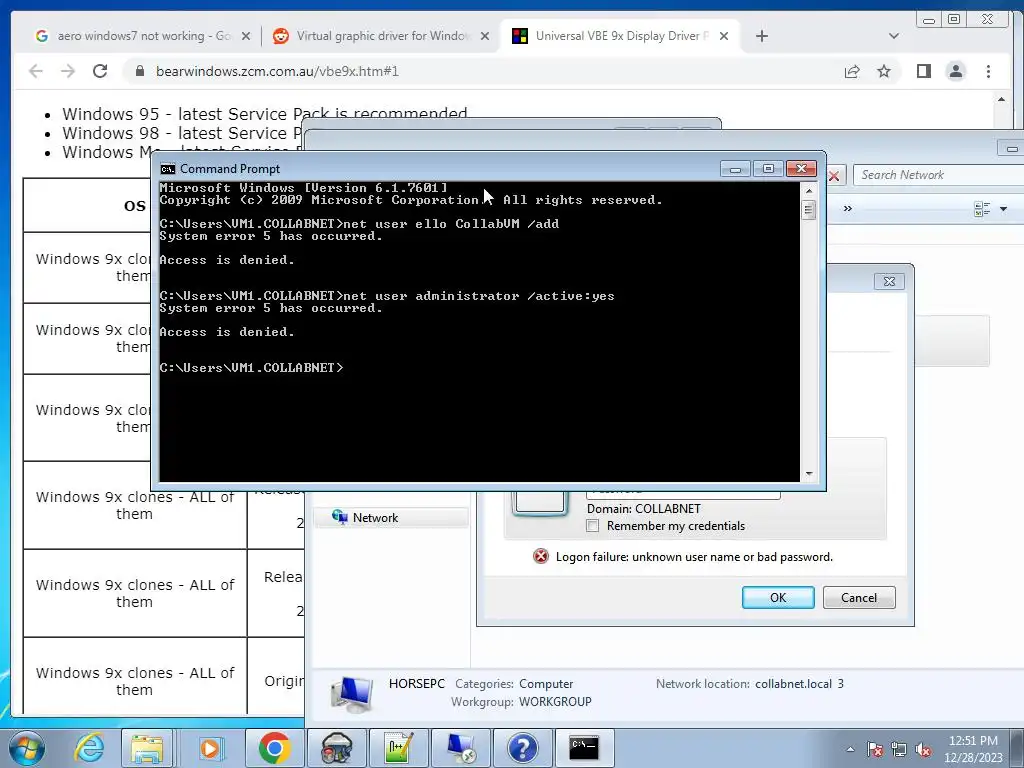This screenshot has width=1024, height=768.
Task: Click 'WORKGROUP' workgroup value
Action: point(555,702)
